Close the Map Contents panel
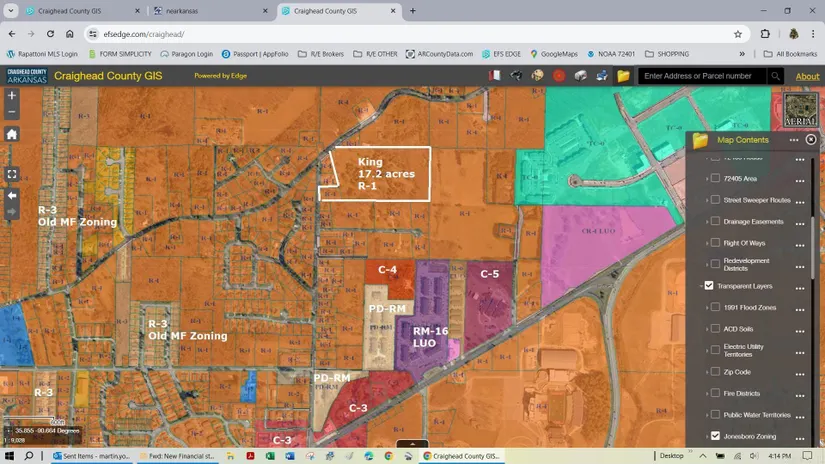The height and width of the screenshot is (464, 825). pos(811,140)
